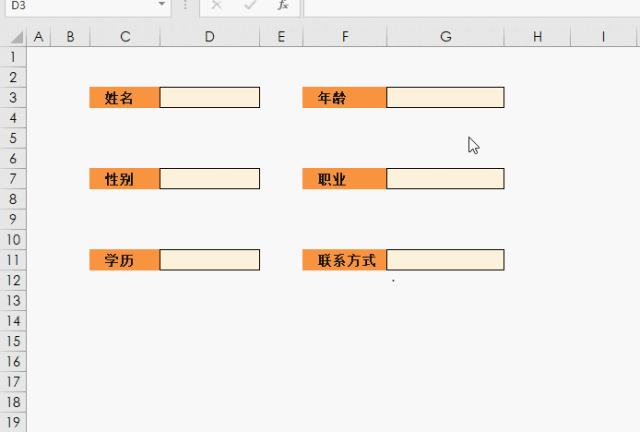The width and height of the screenshot is (640, 432).
Task: Select the input cell next to 性别
Action: point(210,179)
